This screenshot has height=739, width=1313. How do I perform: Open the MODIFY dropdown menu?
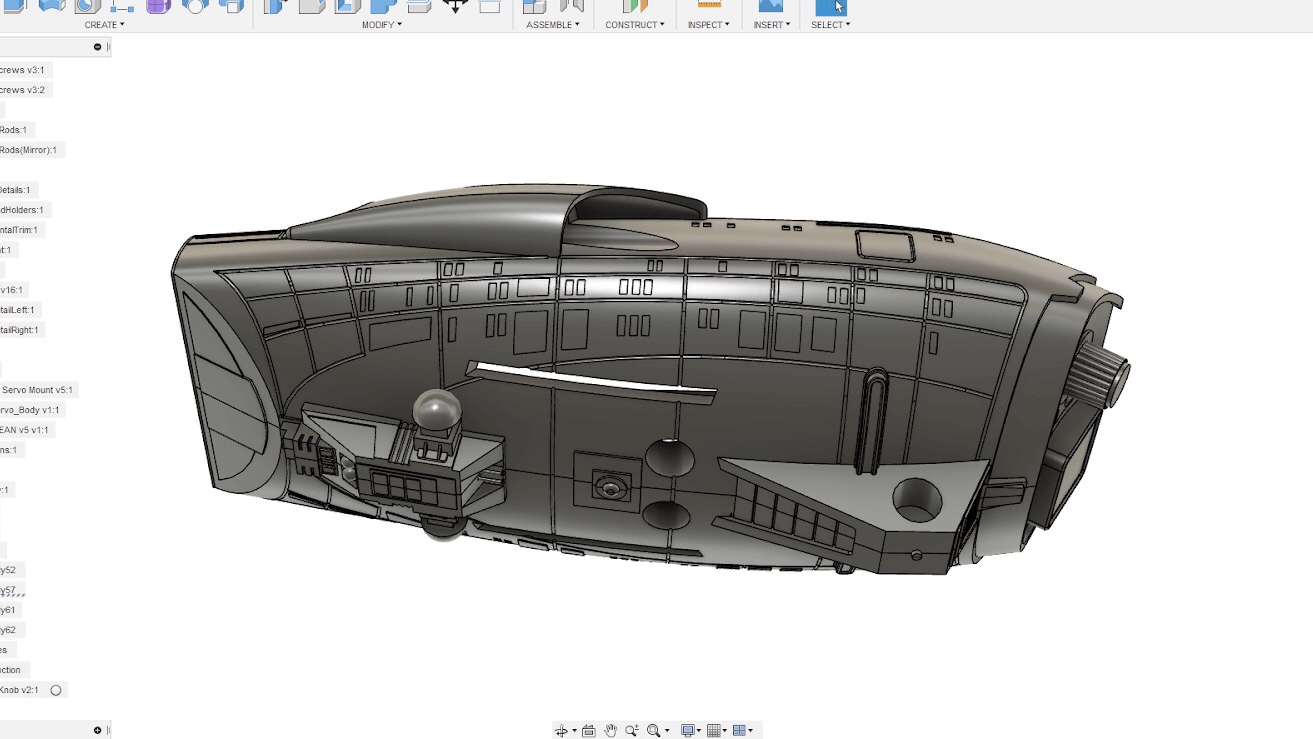point(382,25)
